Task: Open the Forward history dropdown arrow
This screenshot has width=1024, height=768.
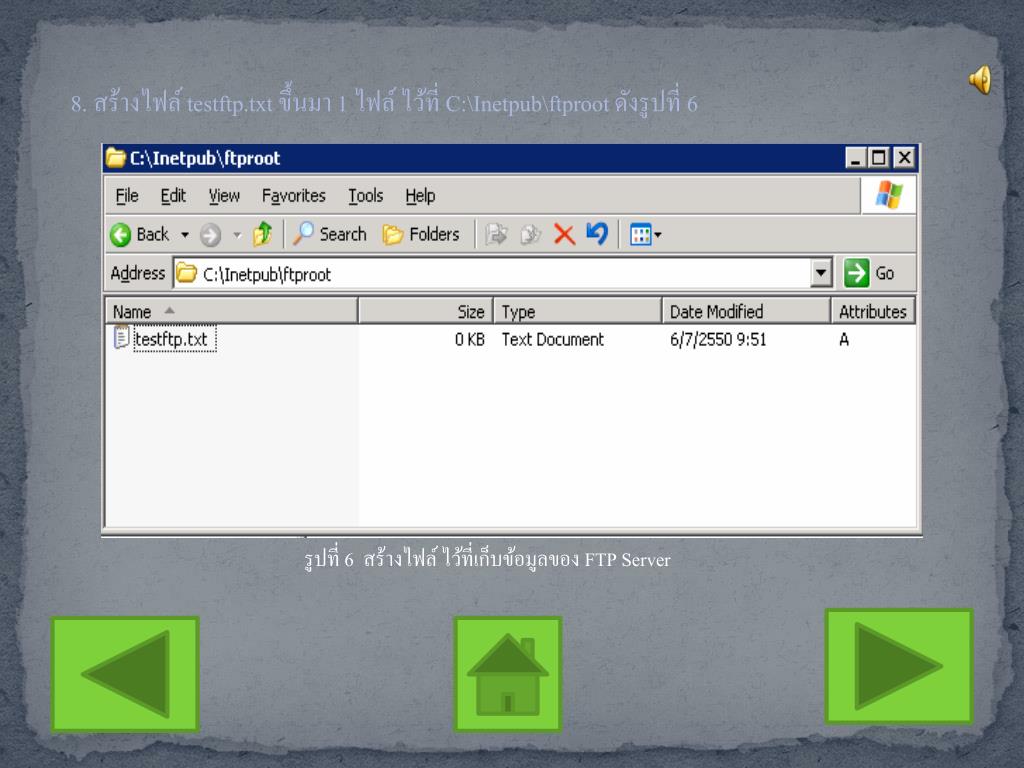Action: click(237, 234)
